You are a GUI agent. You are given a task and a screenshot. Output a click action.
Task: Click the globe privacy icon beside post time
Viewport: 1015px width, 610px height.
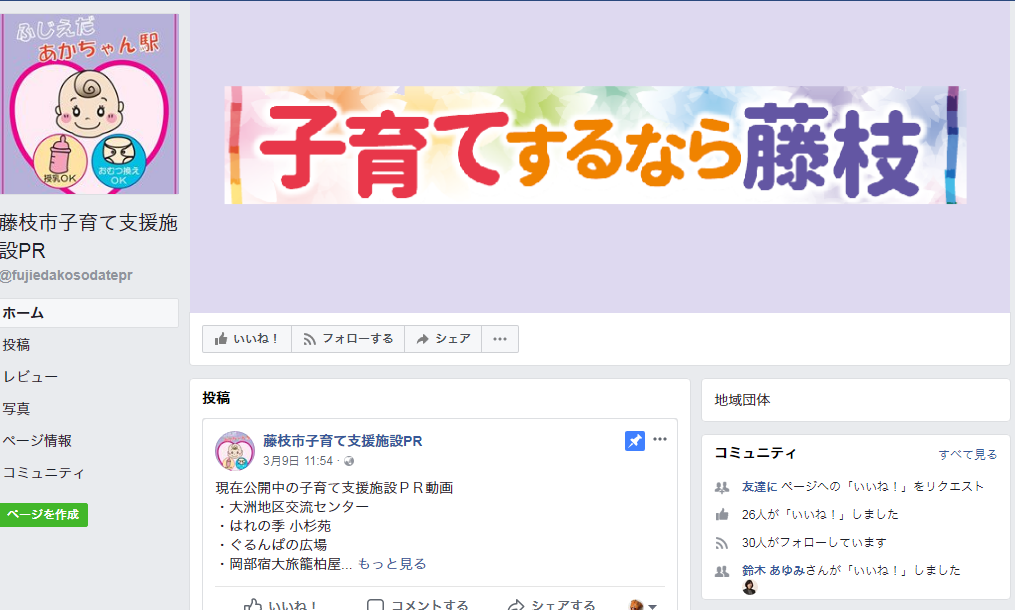coord(349,461)
